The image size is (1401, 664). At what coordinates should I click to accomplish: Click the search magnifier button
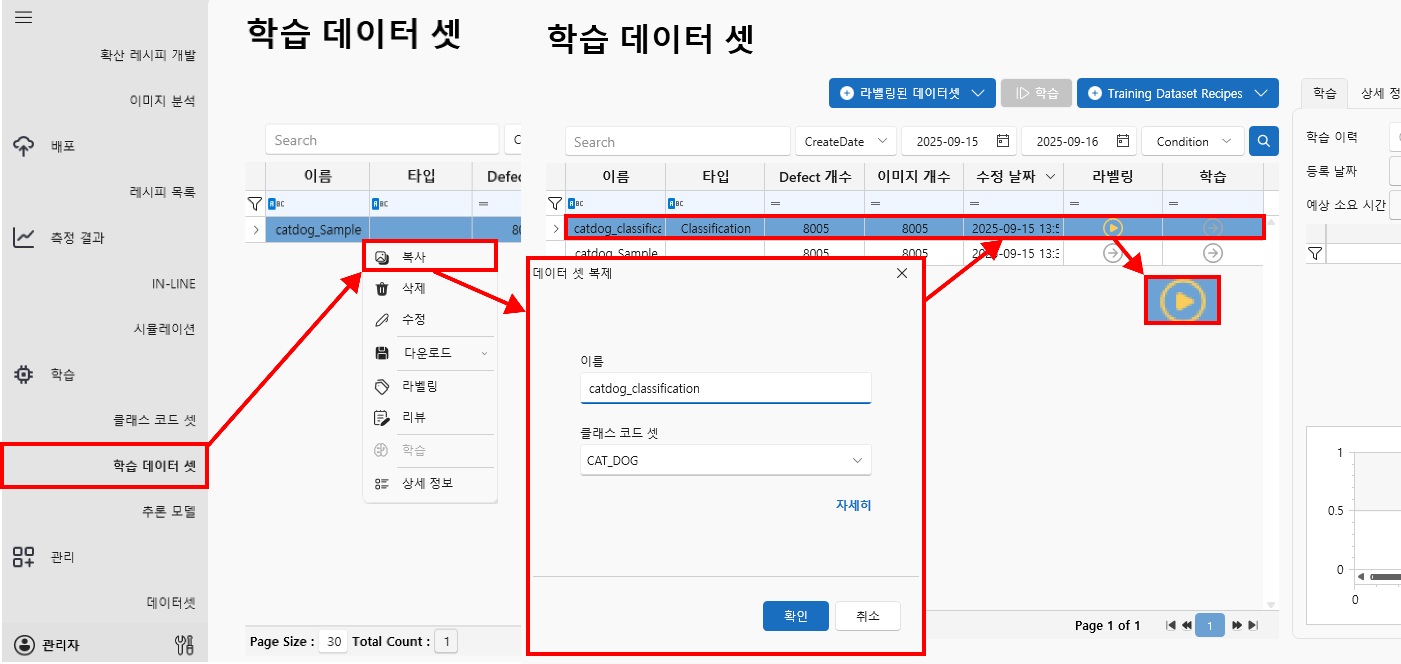1264,141
